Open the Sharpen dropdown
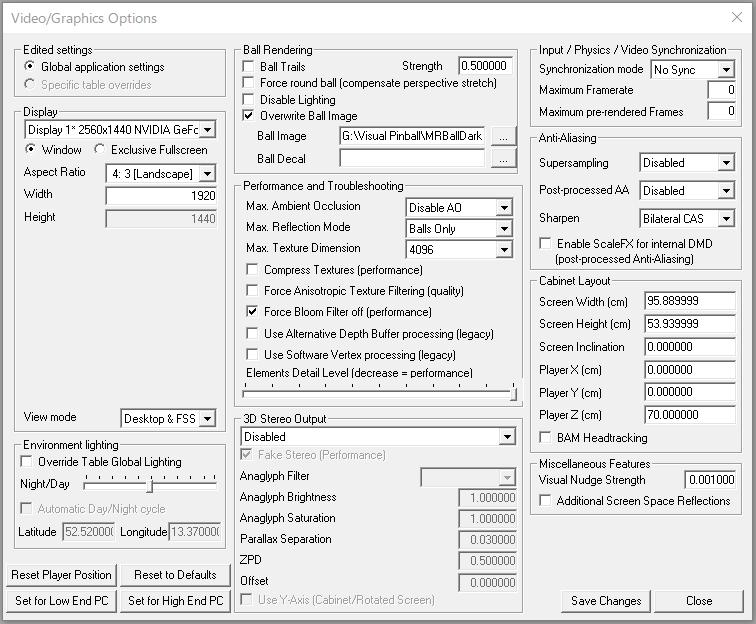Image resolution: width=756 pixels, height=624 pixels. [687, 218]
